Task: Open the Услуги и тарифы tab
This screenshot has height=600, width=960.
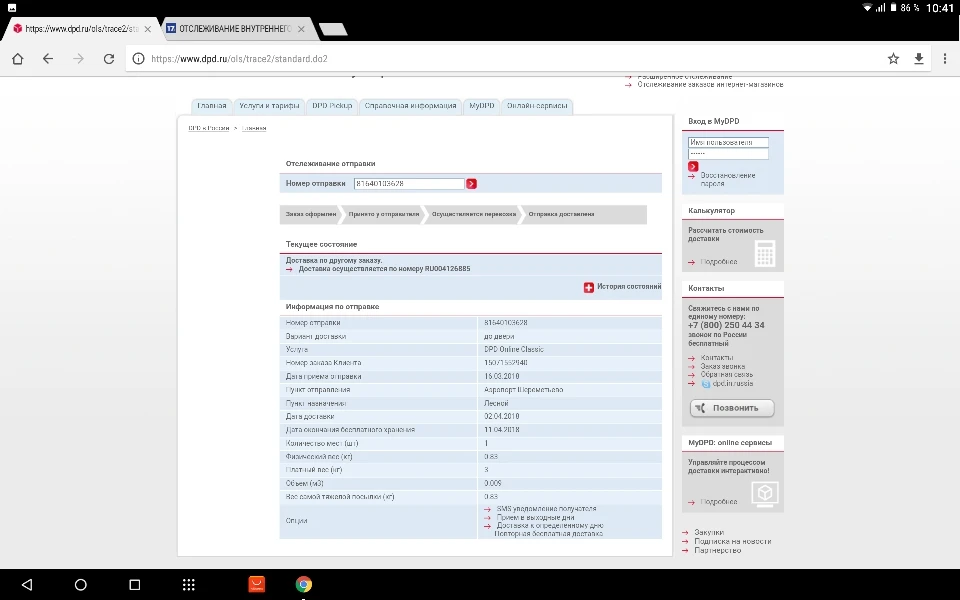Action: [x=269, y=106]
